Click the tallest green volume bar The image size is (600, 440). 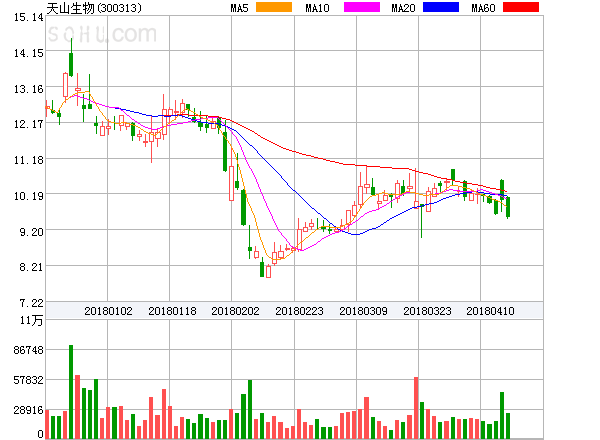[x=71, y=392]
